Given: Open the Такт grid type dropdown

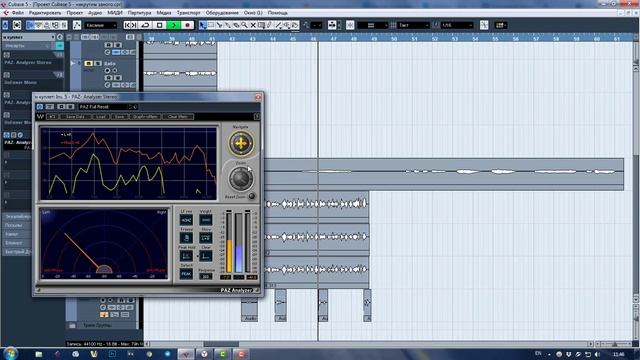Looking at the screenshot, I should pyautogui.click(x=413, y=25).
